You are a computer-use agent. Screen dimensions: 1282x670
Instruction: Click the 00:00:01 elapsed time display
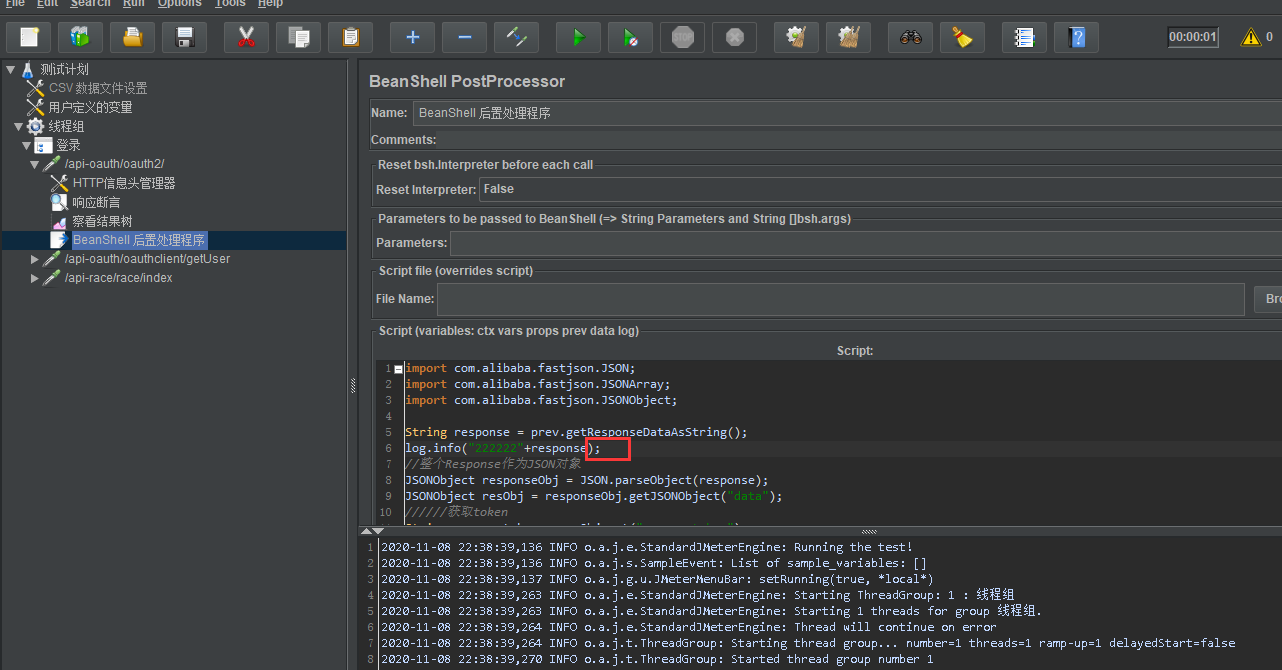pyautogui.click(x=1193, y=38)
